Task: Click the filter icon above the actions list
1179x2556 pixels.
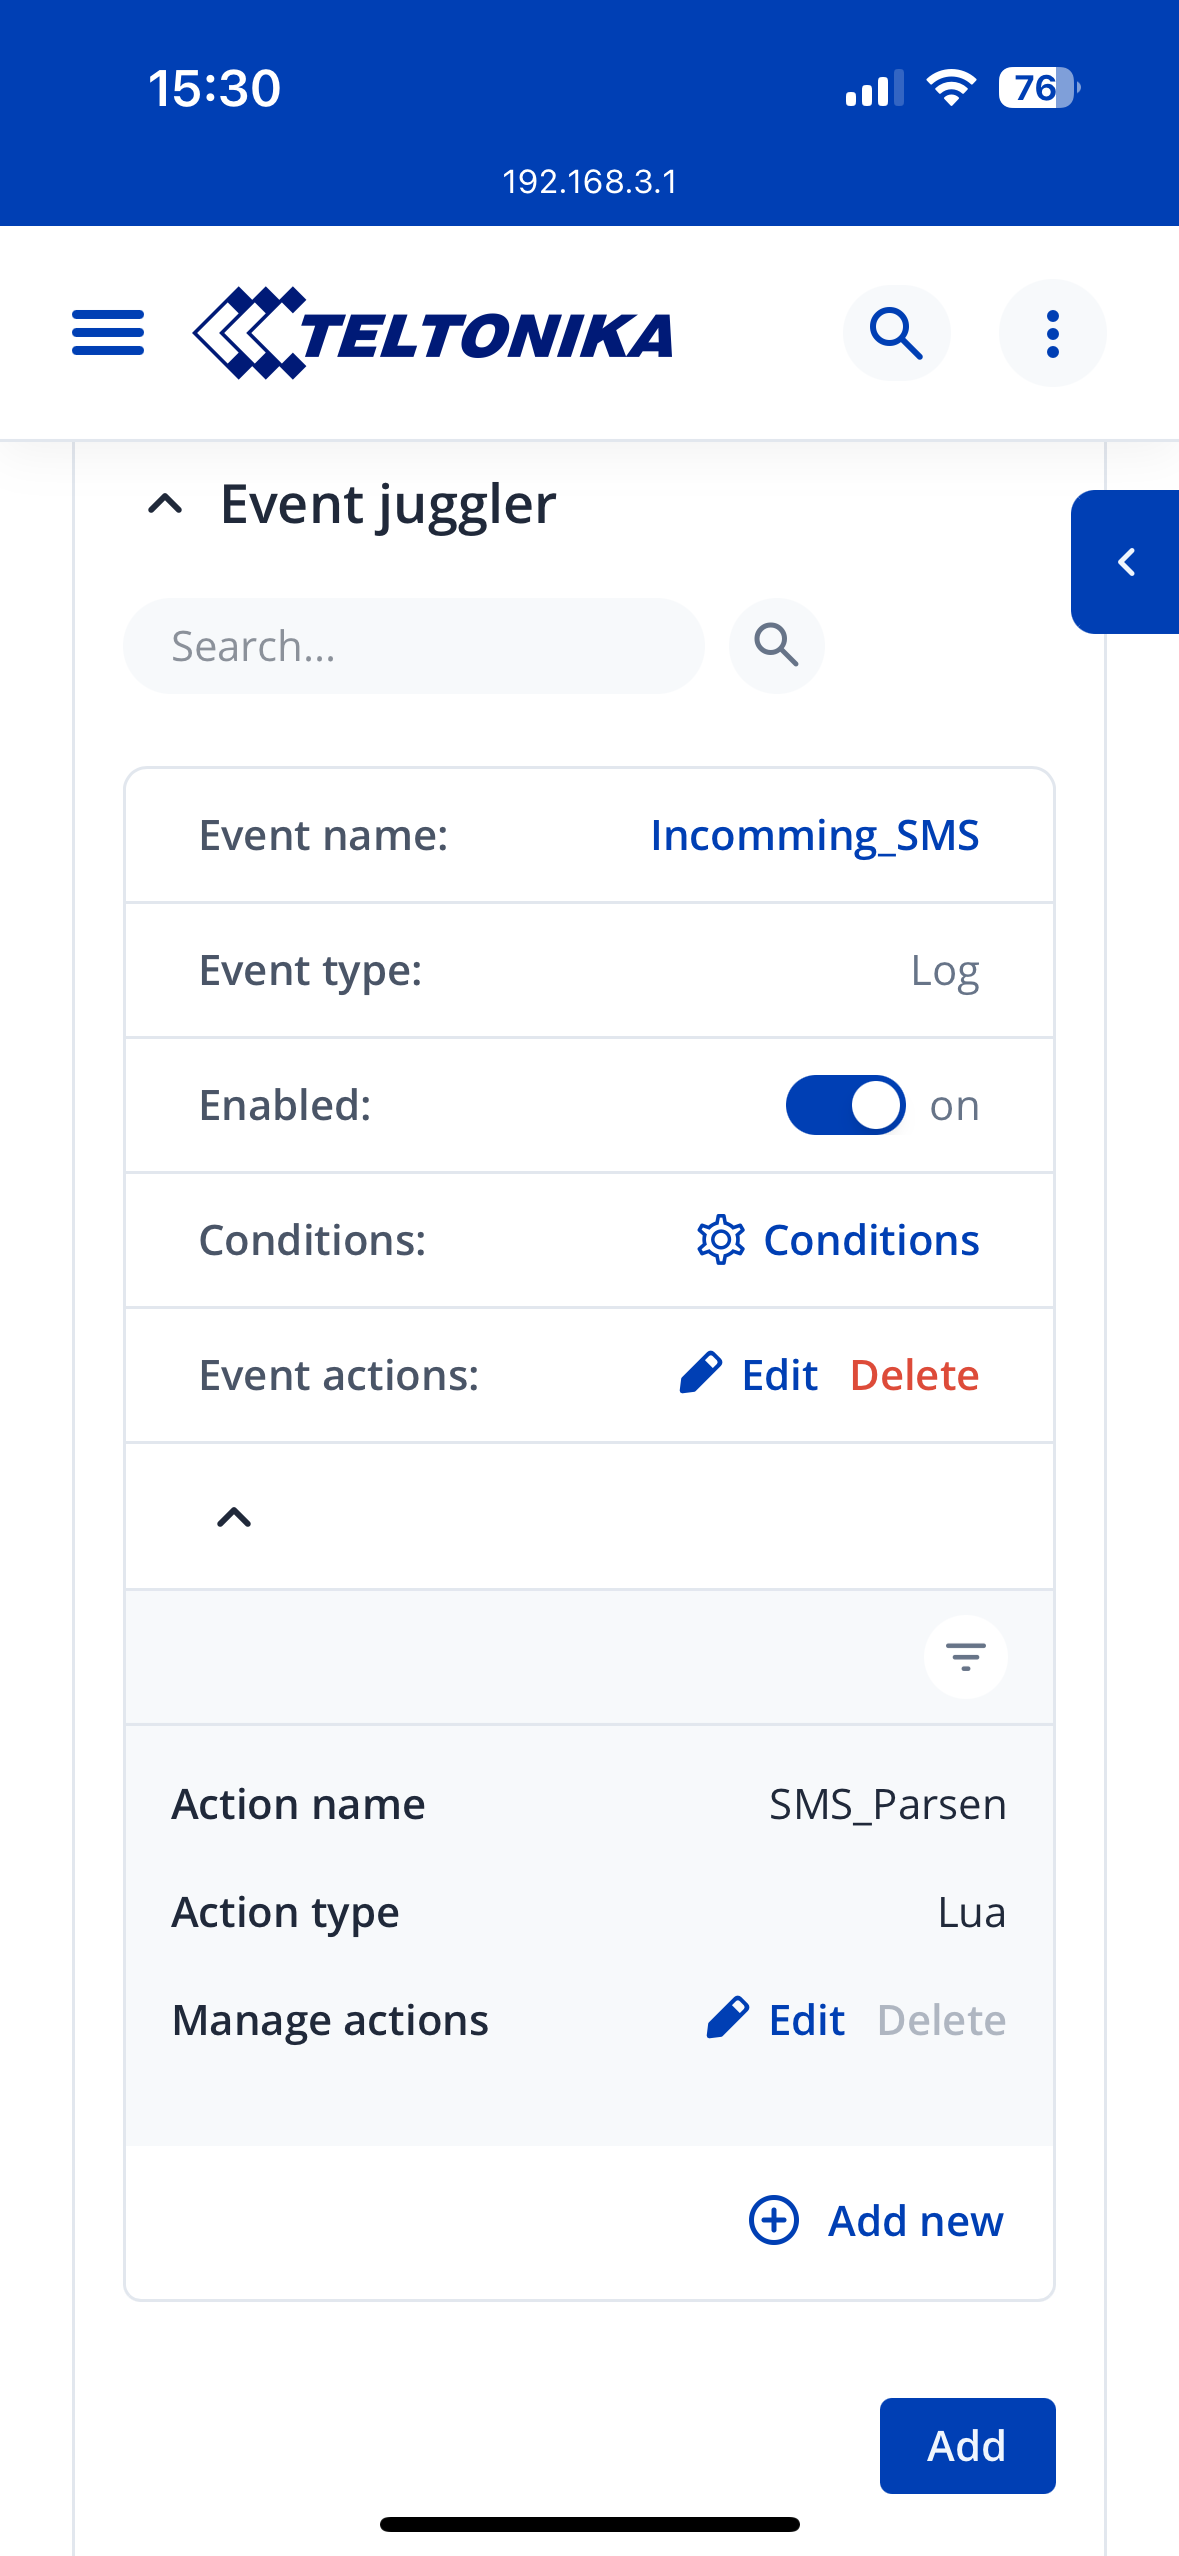Action: pyautogui.click(x=965, y=1657)
